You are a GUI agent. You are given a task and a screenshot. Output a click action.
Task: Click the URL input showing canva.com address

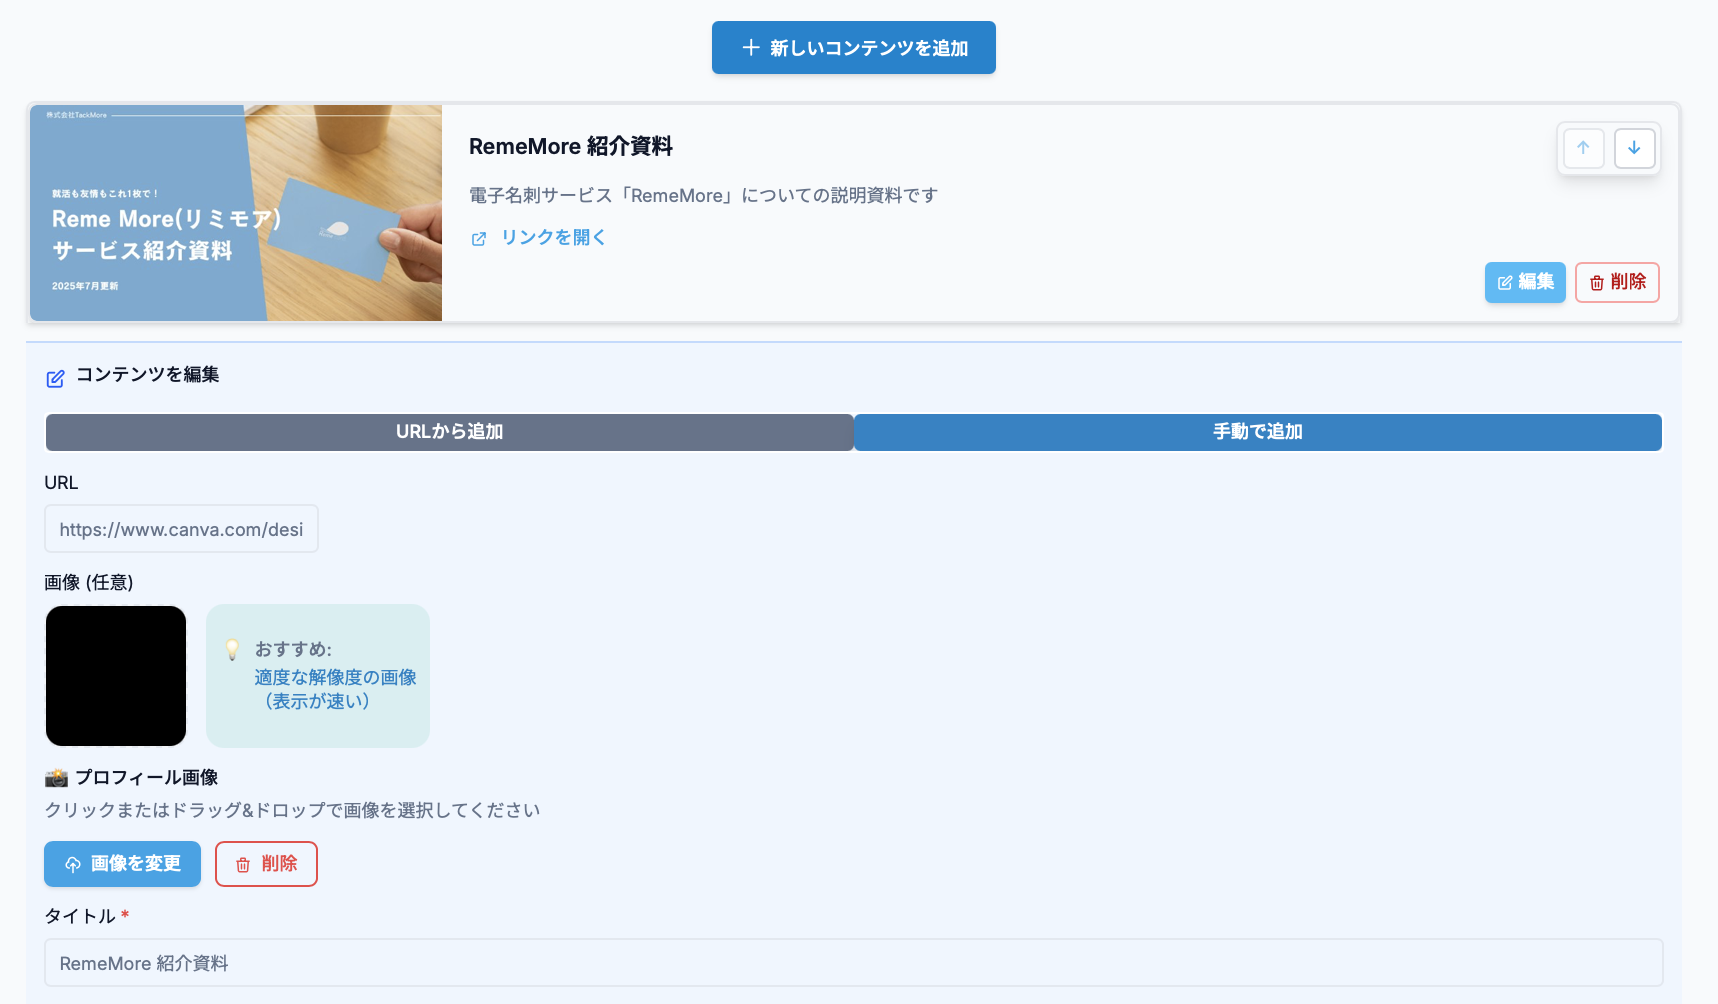pyautogui.click(x=181, y=529)
